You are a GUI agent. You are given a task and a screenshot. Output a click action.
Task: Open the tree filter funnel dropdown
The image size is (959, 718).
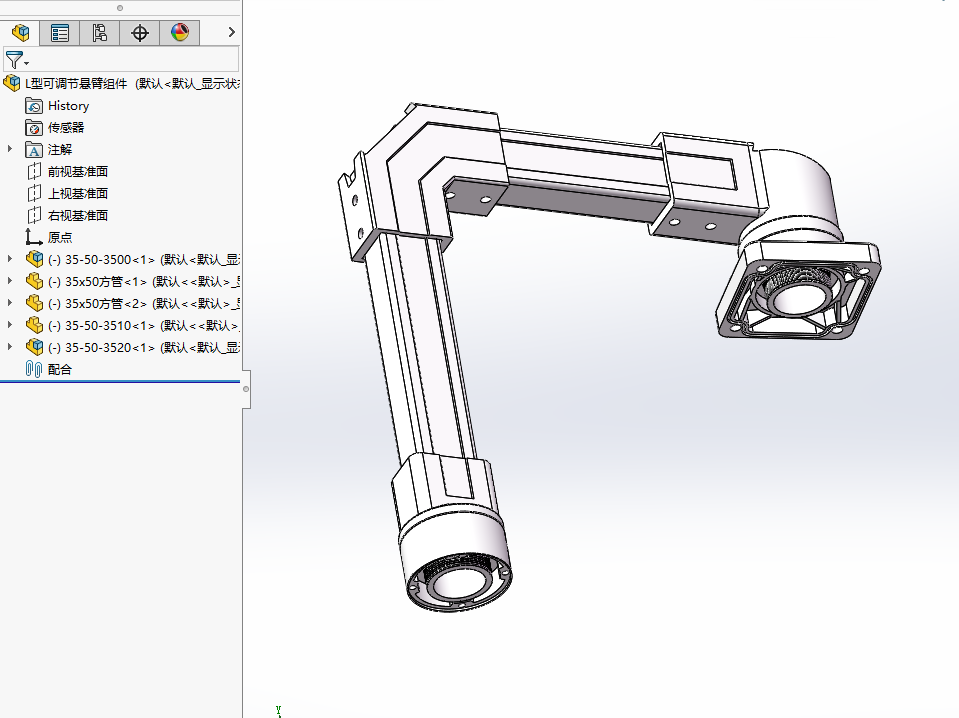17,60
